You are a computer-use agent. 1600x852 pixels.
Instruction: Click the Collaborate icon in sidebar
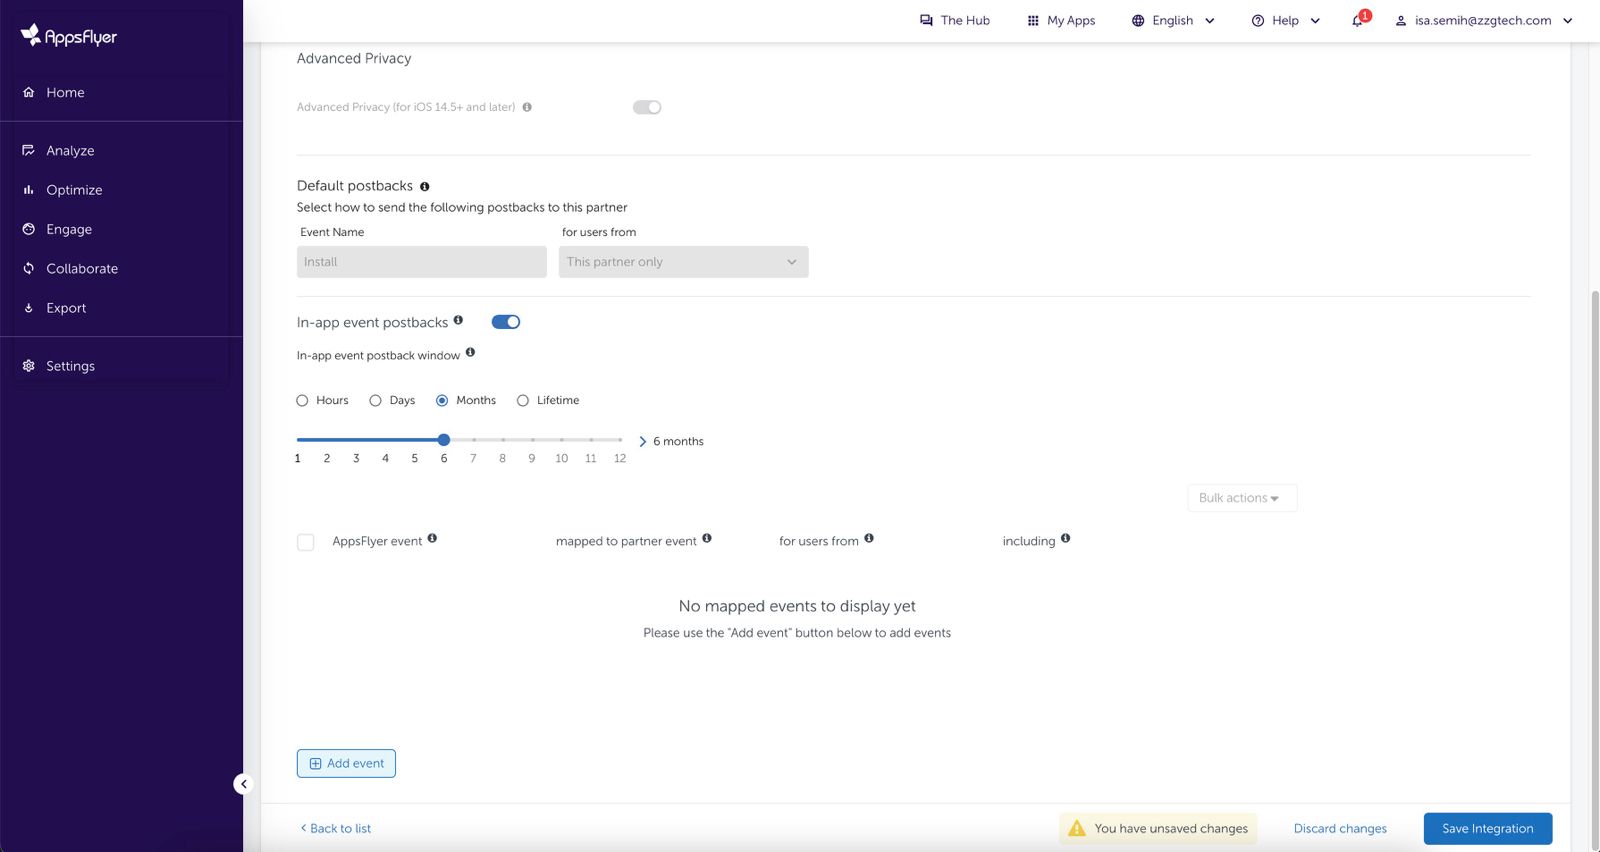click(29, 268)
